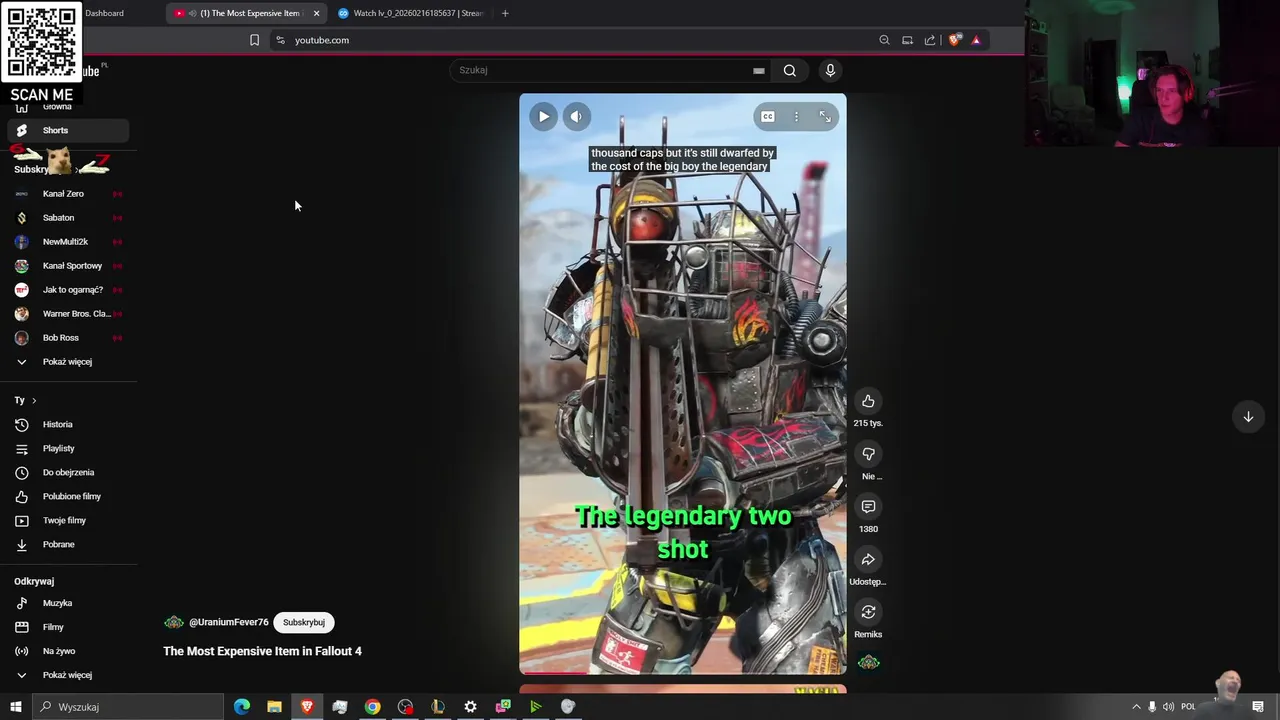
Task: Open Filmy under Odkrywaj
Action: 68,627
